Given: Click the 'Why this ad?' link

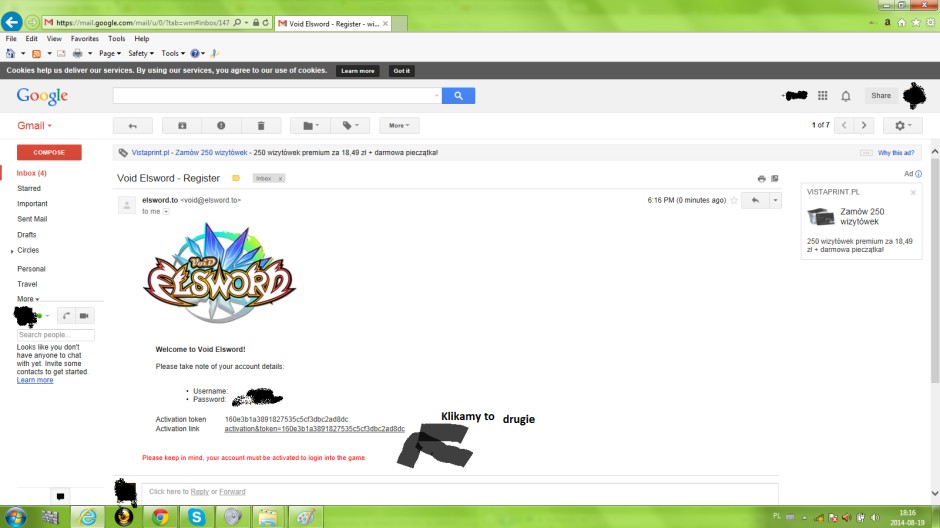Looking at the screenshot, I should (896, 153).
